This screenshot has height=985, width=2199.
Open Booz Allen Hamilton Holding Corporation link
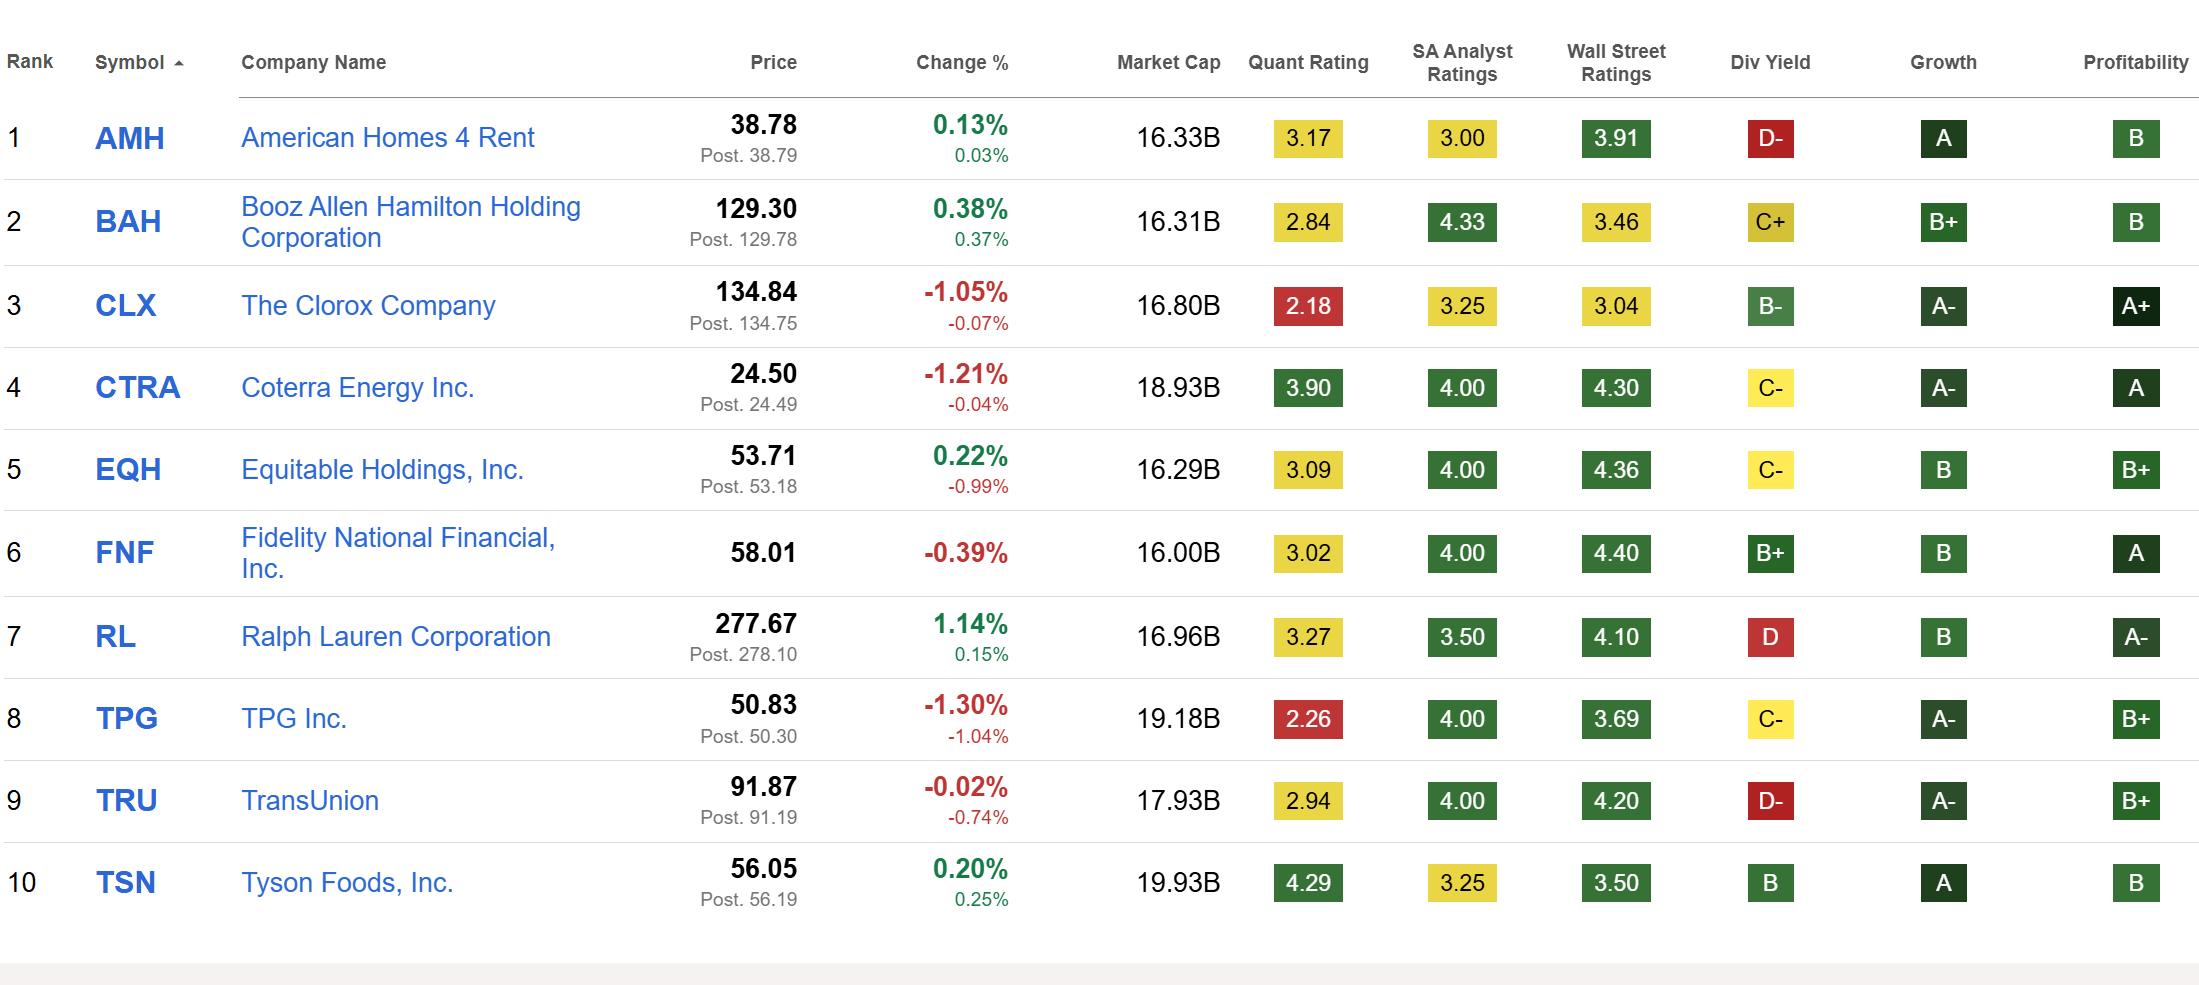[411, 222]
